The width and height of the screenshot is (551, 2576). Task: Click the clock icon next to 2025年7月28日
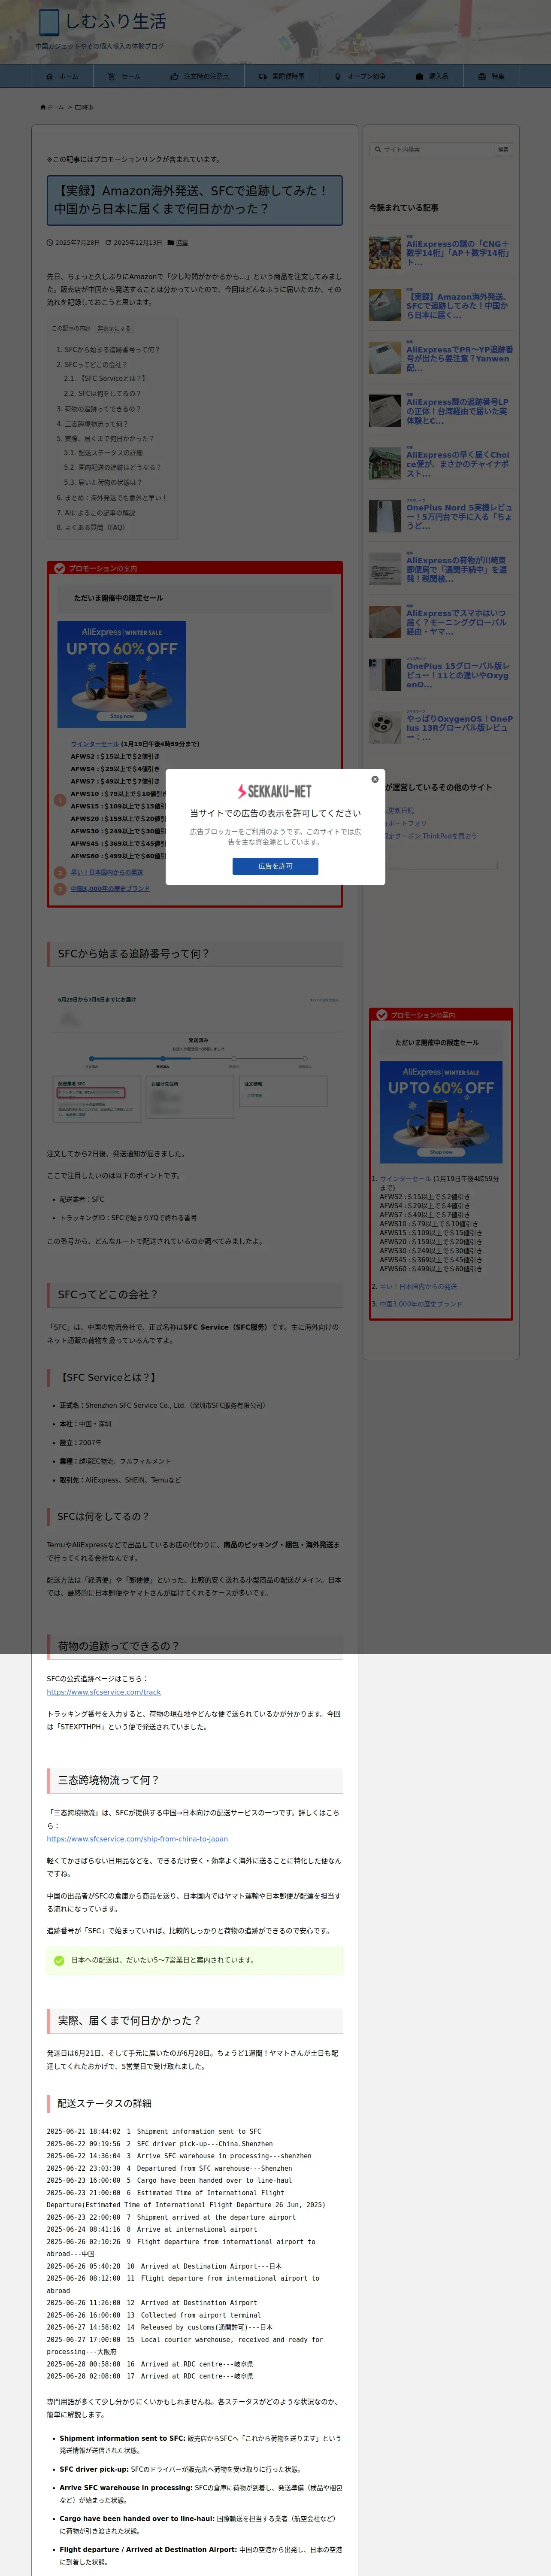(50, 242)
